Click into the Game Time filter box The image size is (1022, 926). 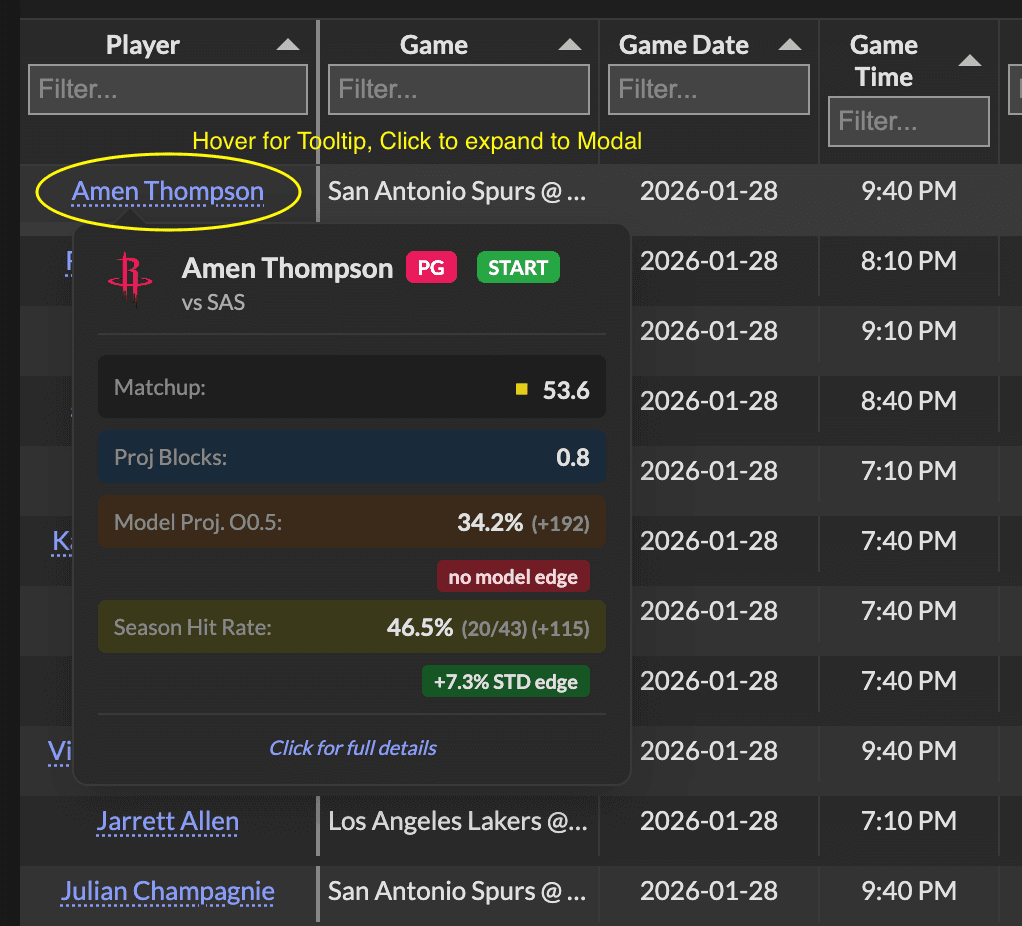coord(908,121)
